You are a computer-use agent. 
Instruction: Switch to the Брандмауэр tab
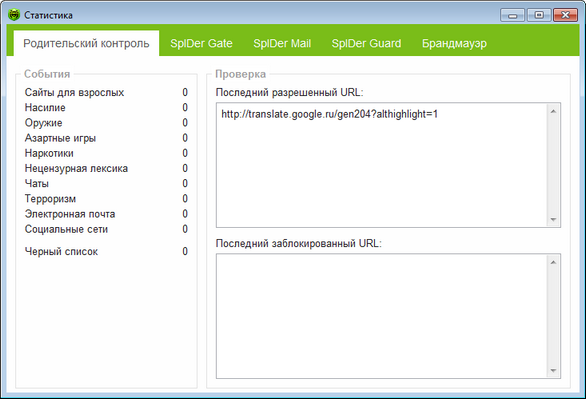pyautogui.click(x=454, y=43)
